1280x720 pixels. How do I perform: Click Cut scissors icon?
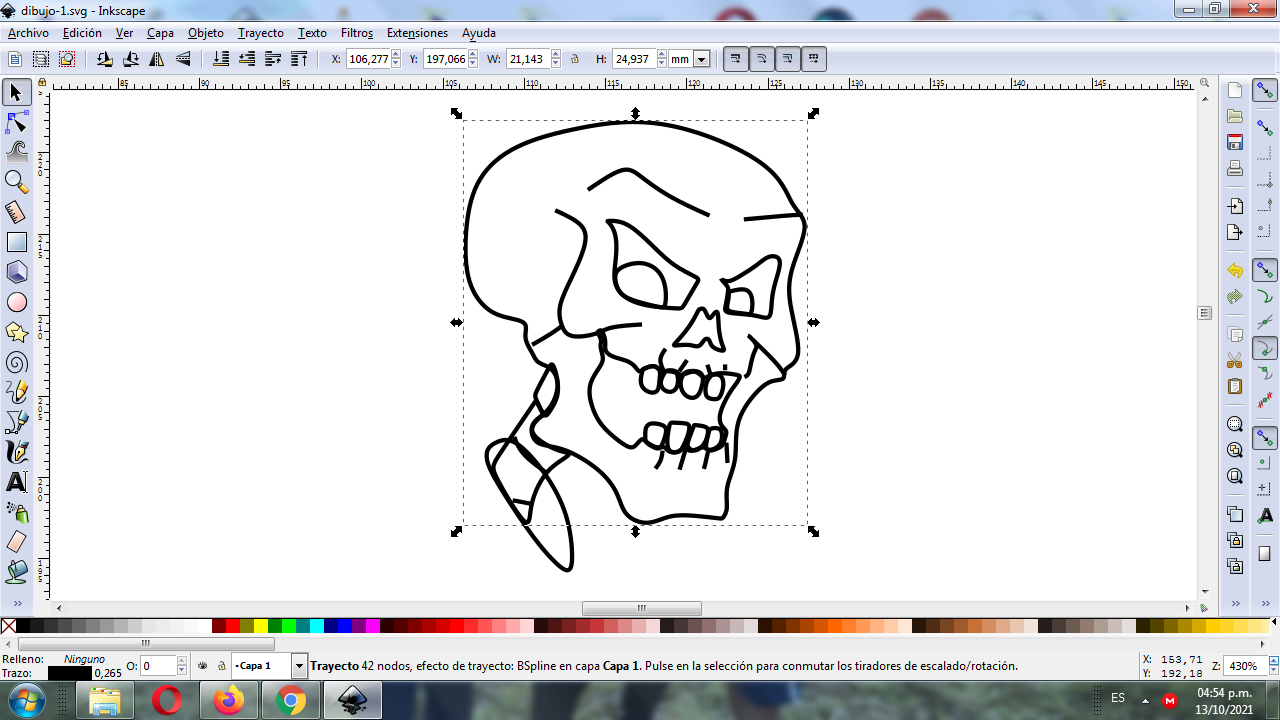click(x=1235, y=360)
